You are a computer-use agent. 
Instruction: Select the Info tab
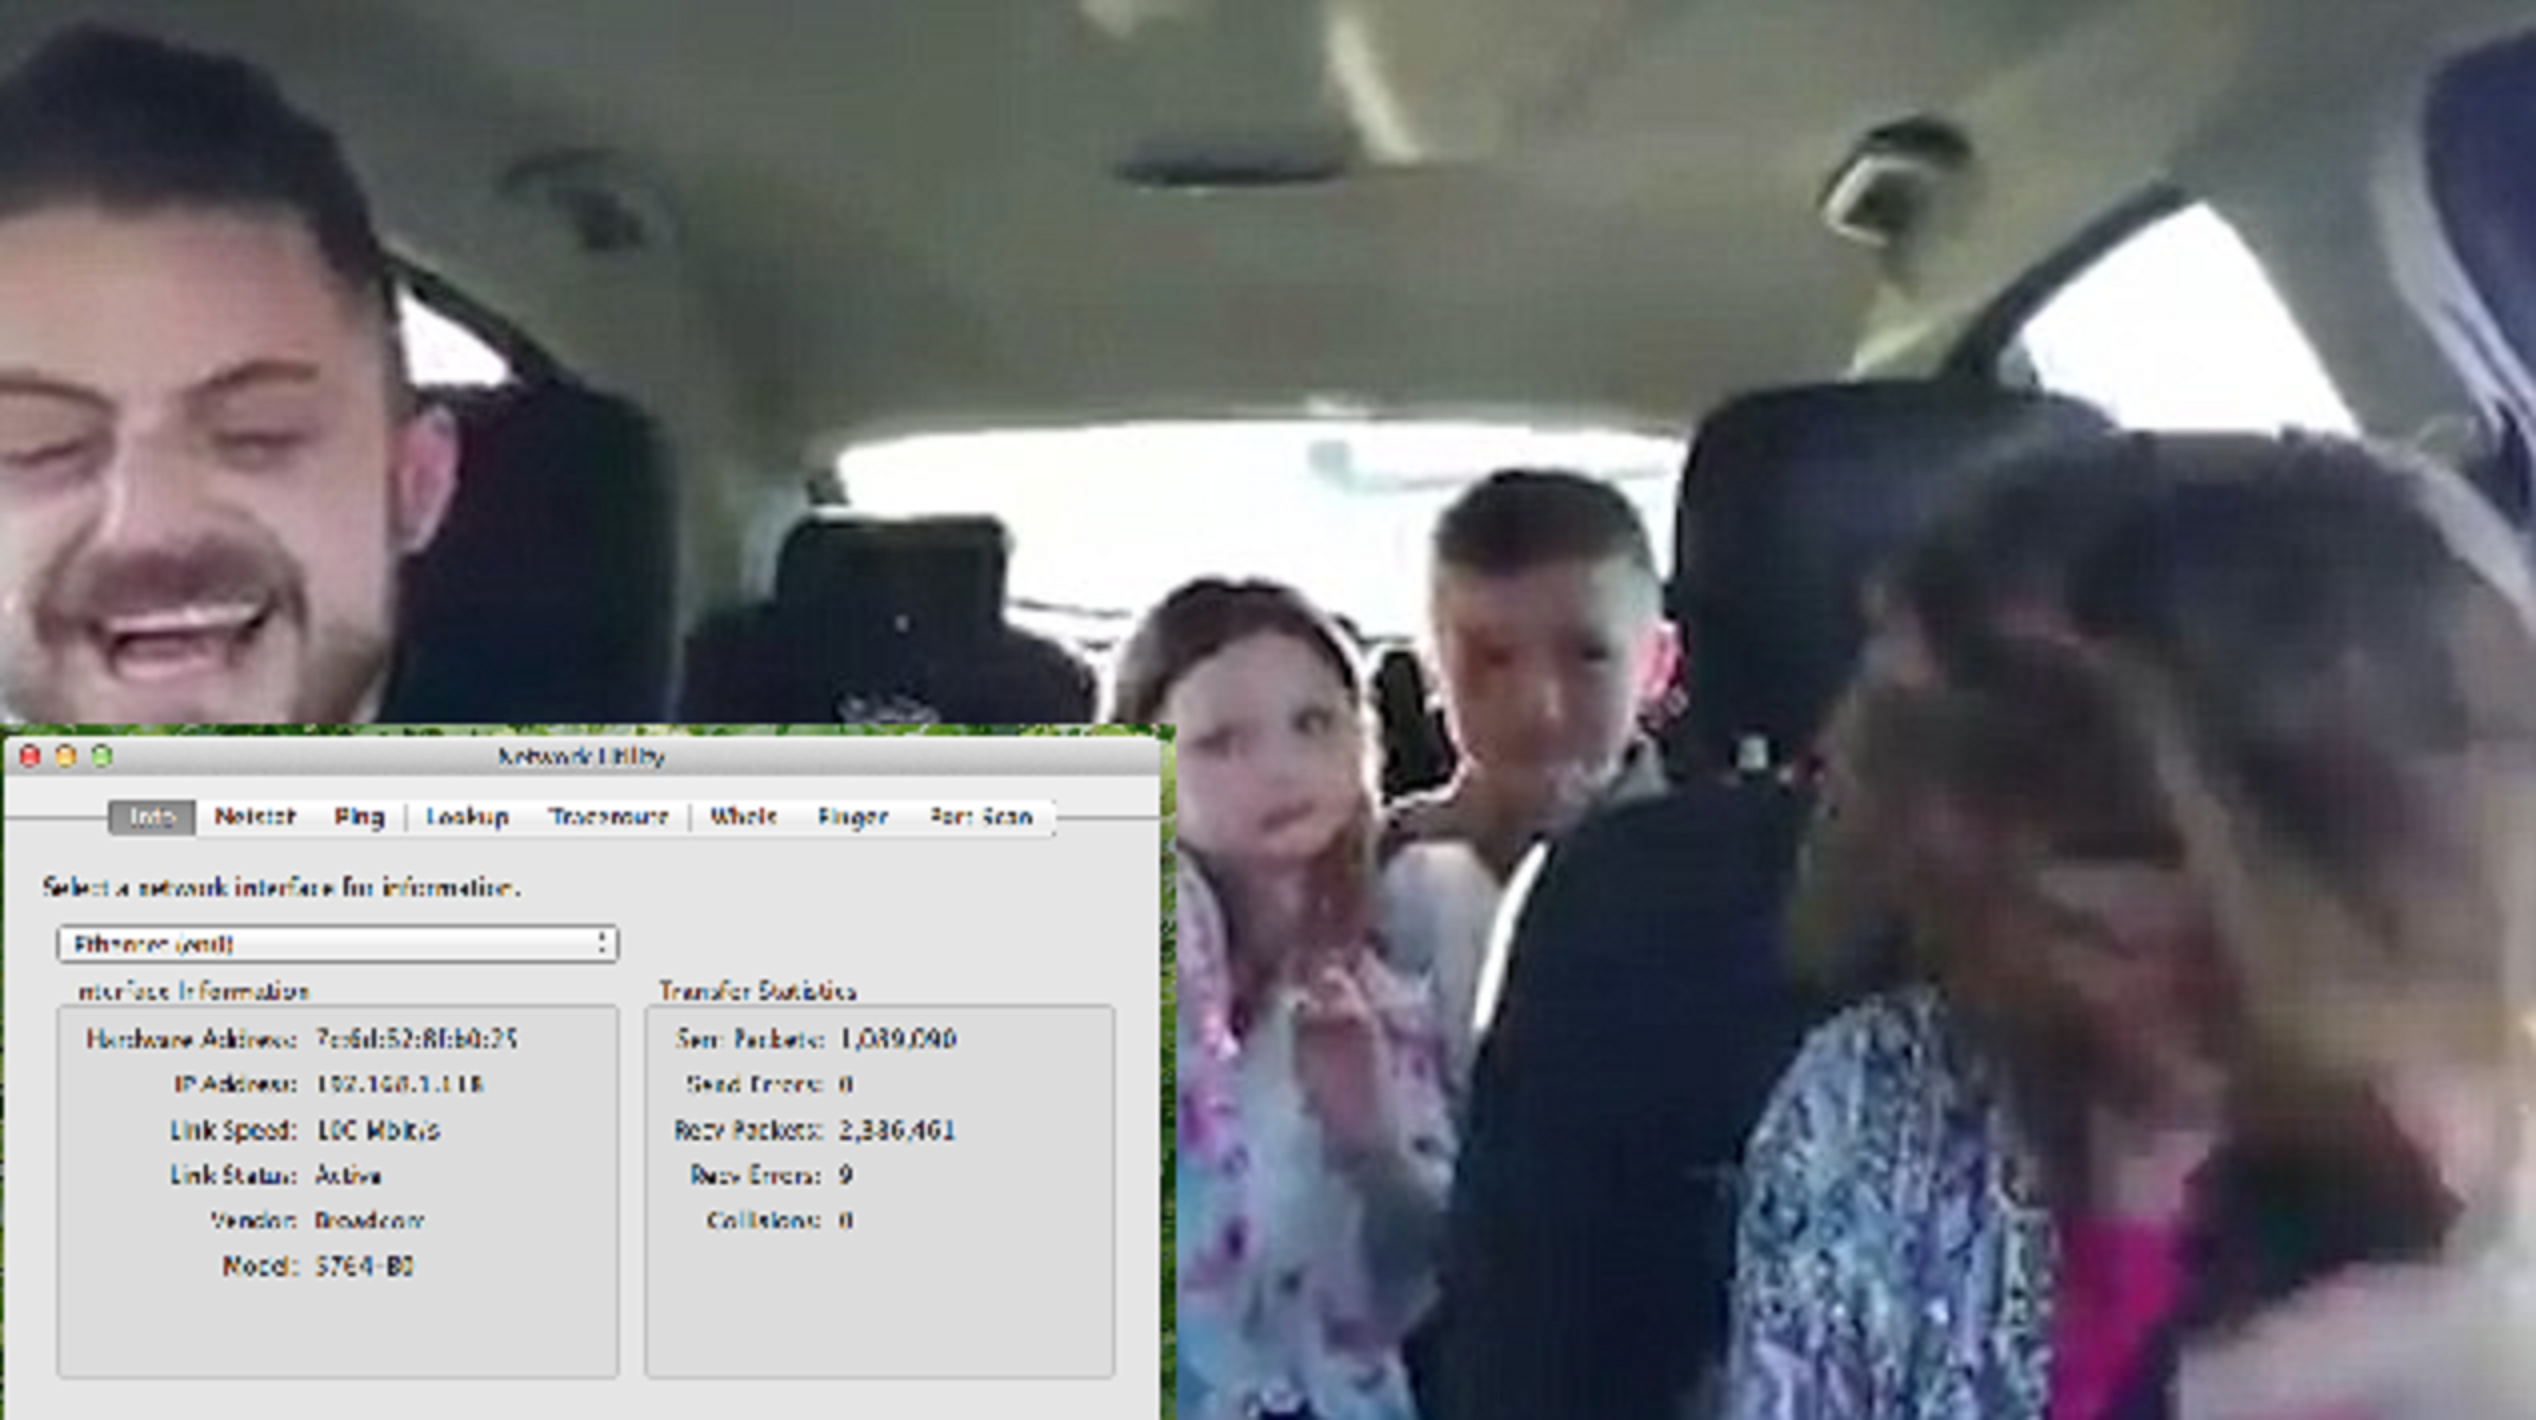point(152,817)
